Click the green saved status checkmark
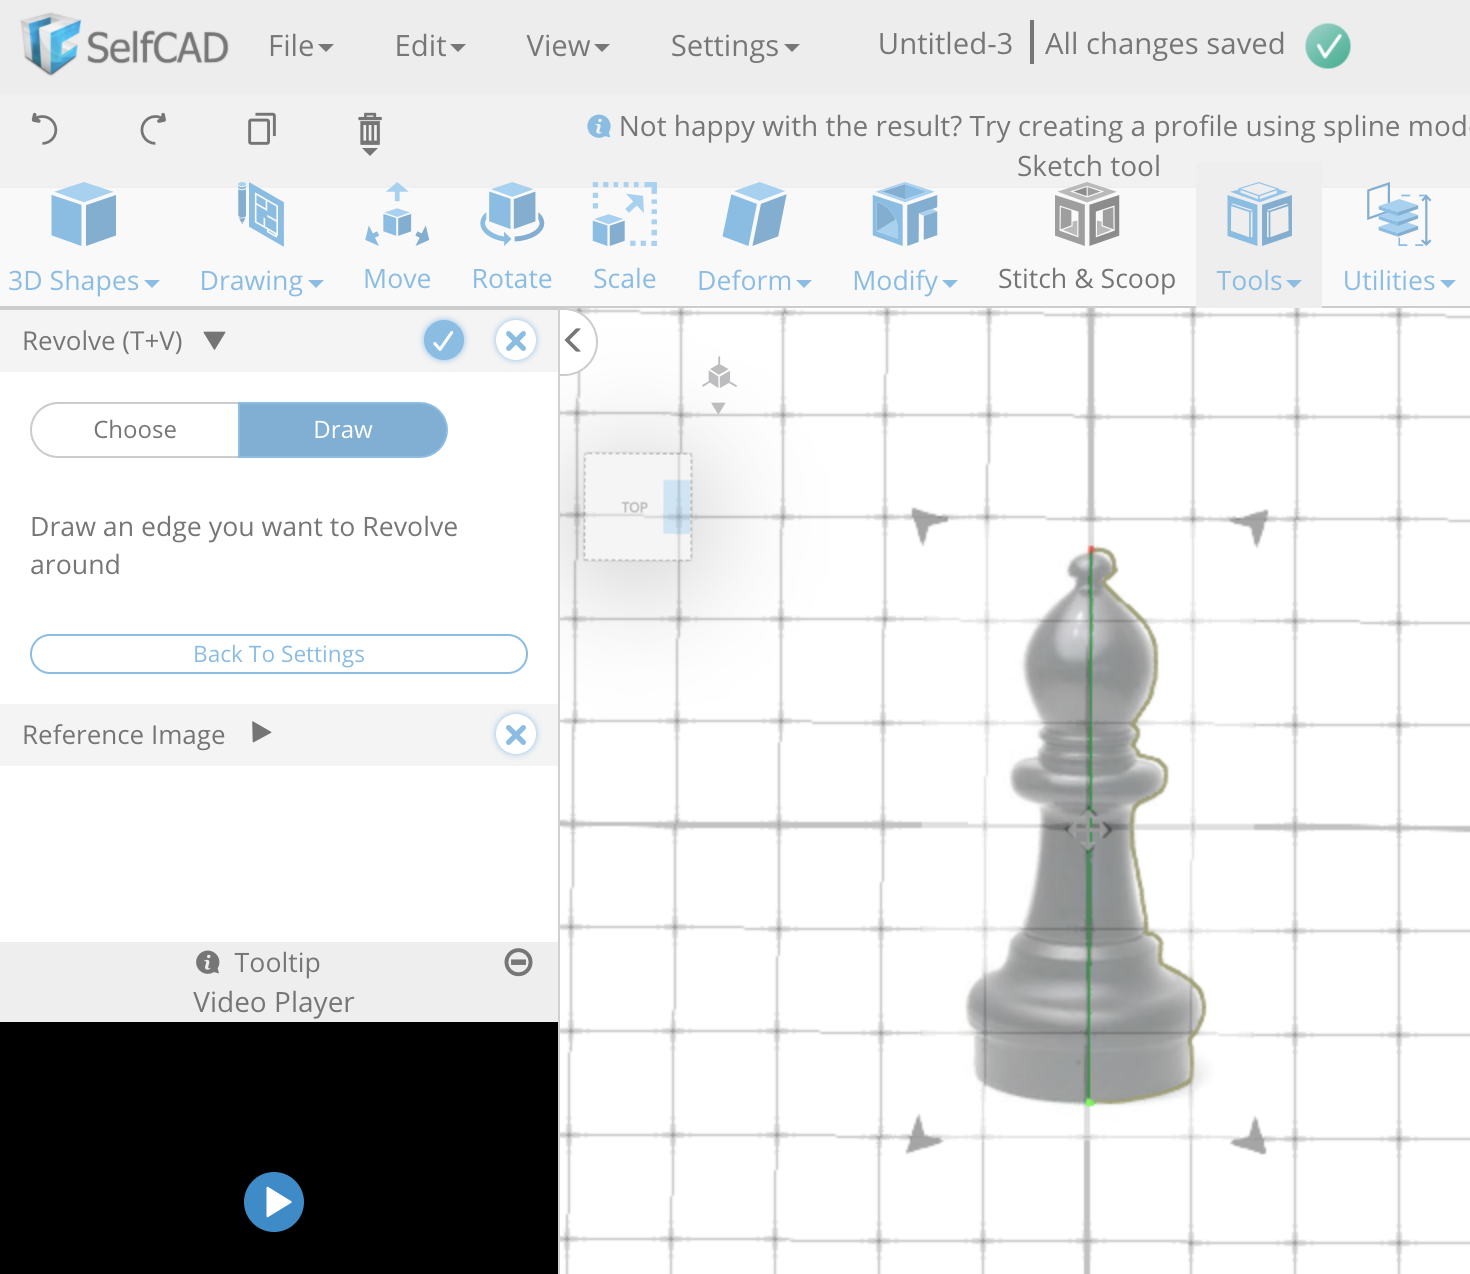 (x=1328, y=46)
